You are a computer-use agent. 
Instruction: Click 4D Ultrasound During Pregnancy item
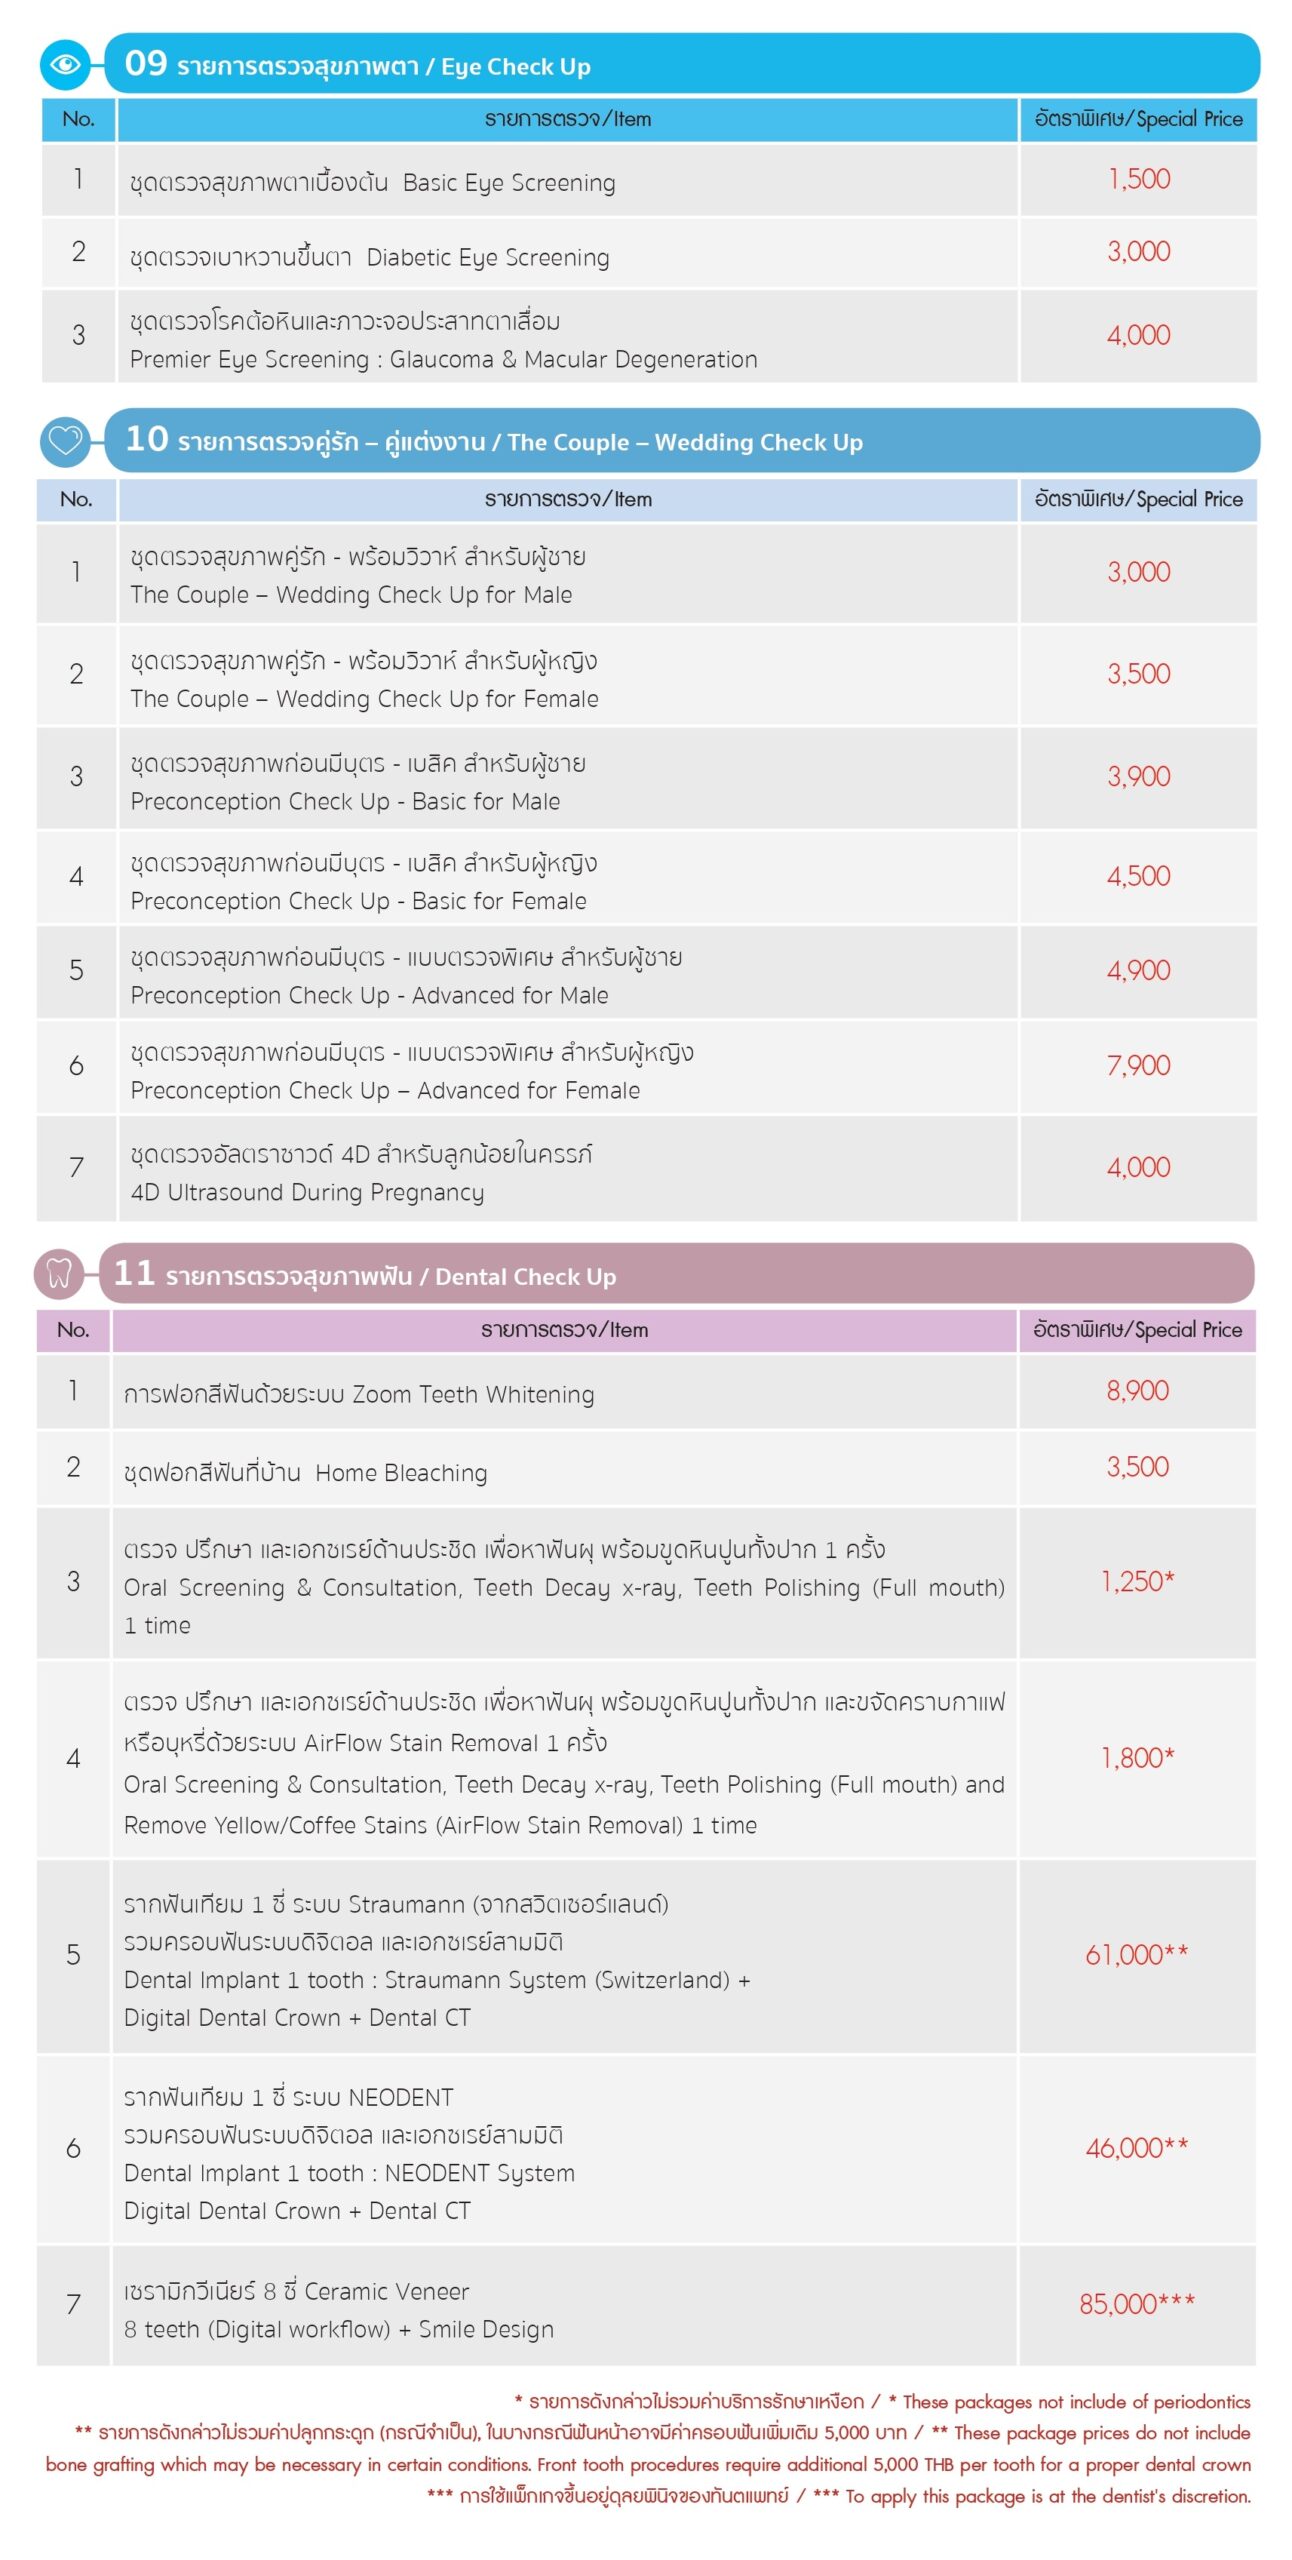(x=361, y=1172)
